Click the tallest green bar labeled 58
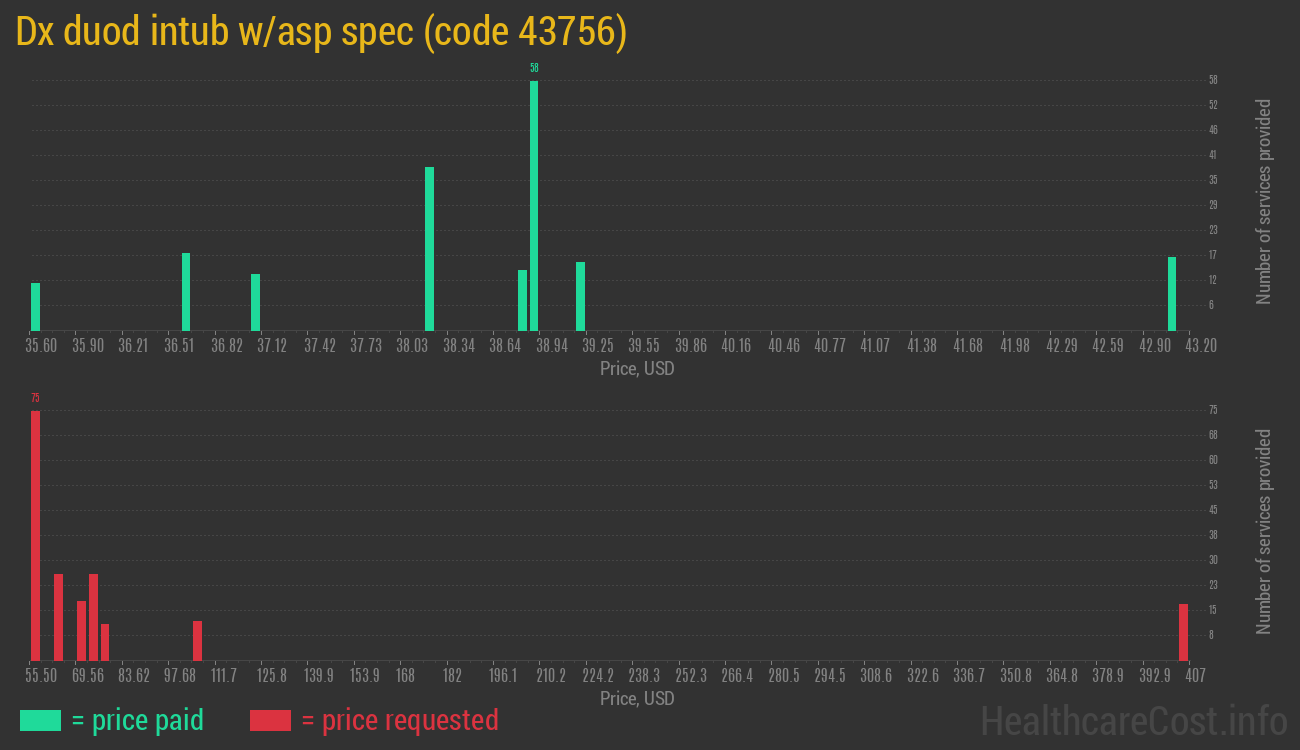 pyautogui.click(x=534, y=205)
